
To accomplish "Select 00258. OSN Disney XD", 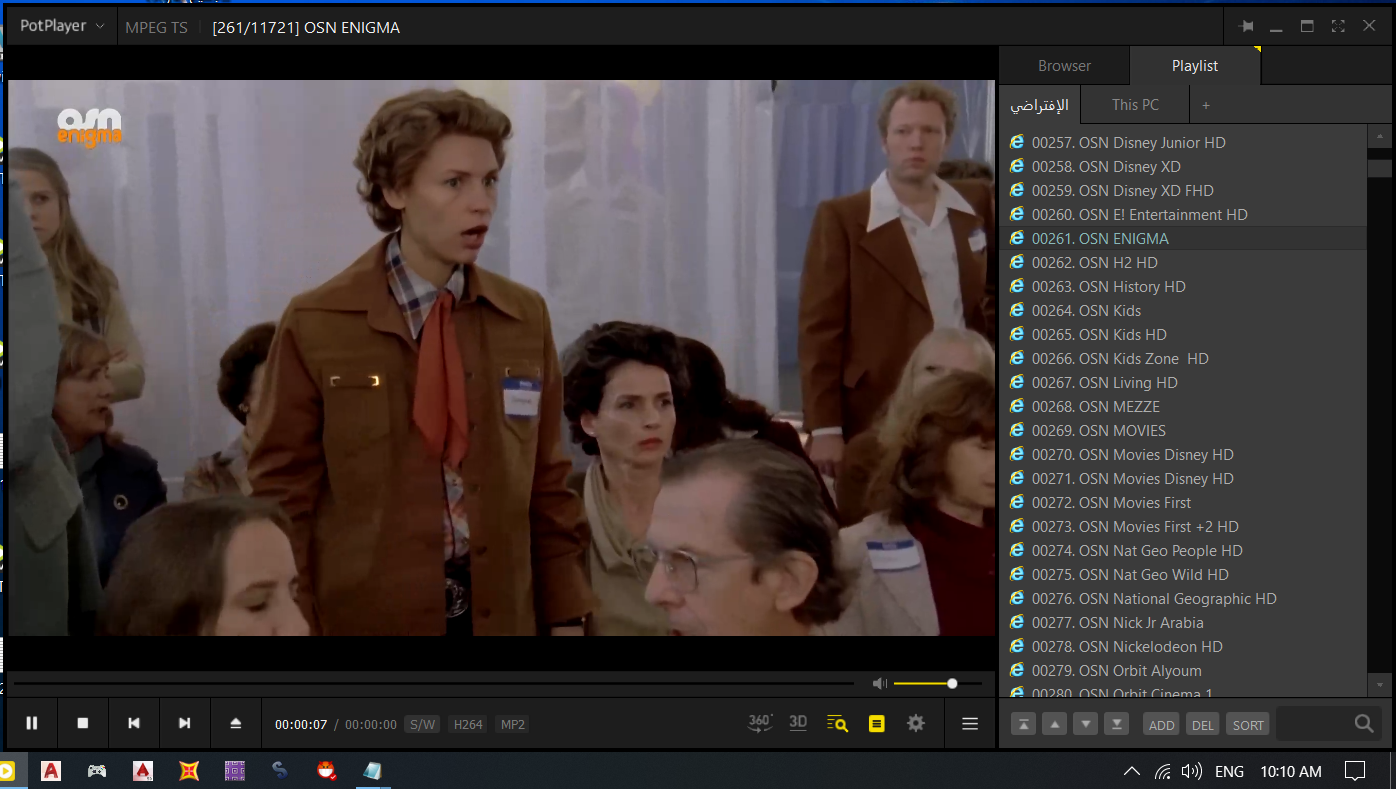I will (x=1183, y=166).
